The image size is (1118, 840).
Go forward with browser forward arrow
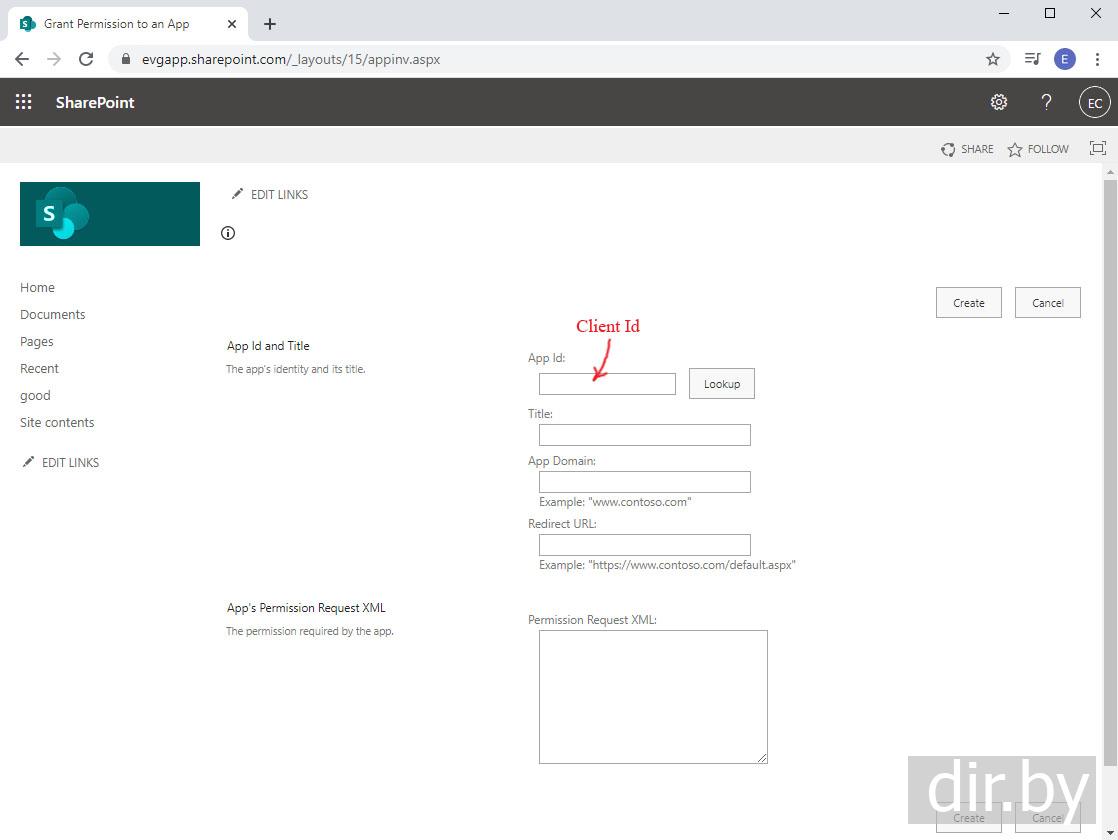(x=53, y=59)
